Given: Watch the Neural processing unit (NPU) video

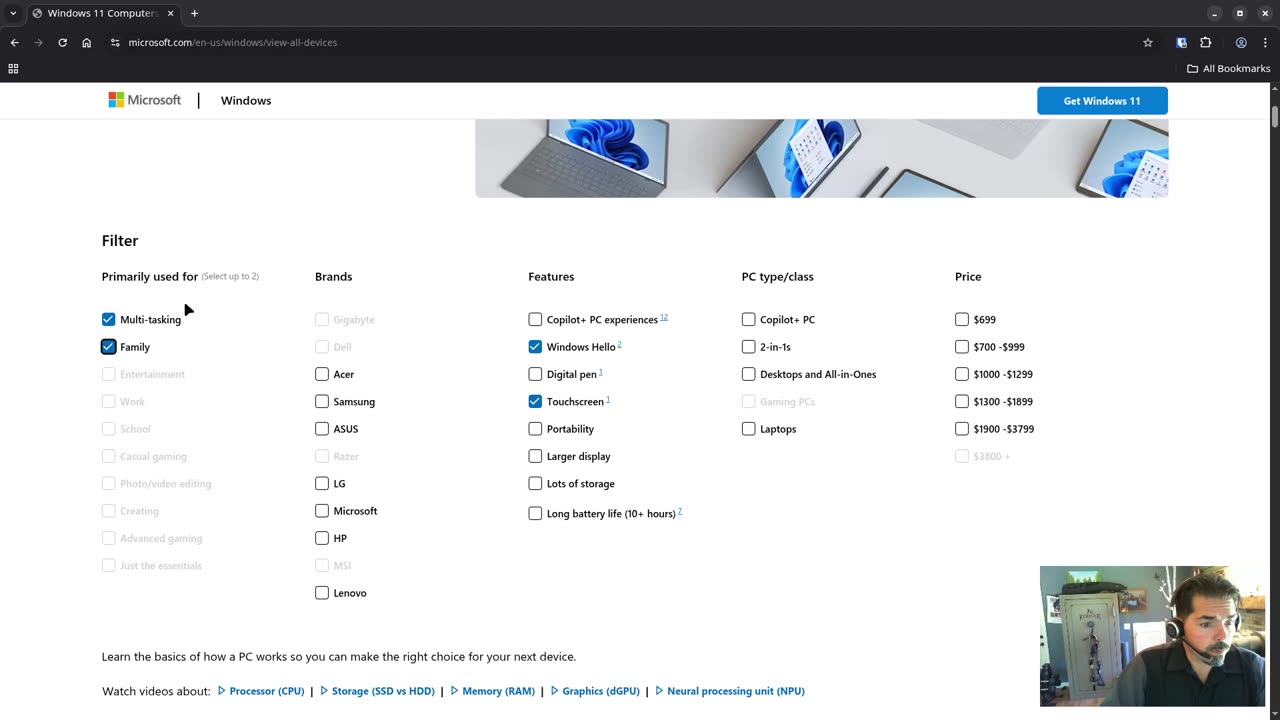Looking at the screenshot, I should [730, 691].
